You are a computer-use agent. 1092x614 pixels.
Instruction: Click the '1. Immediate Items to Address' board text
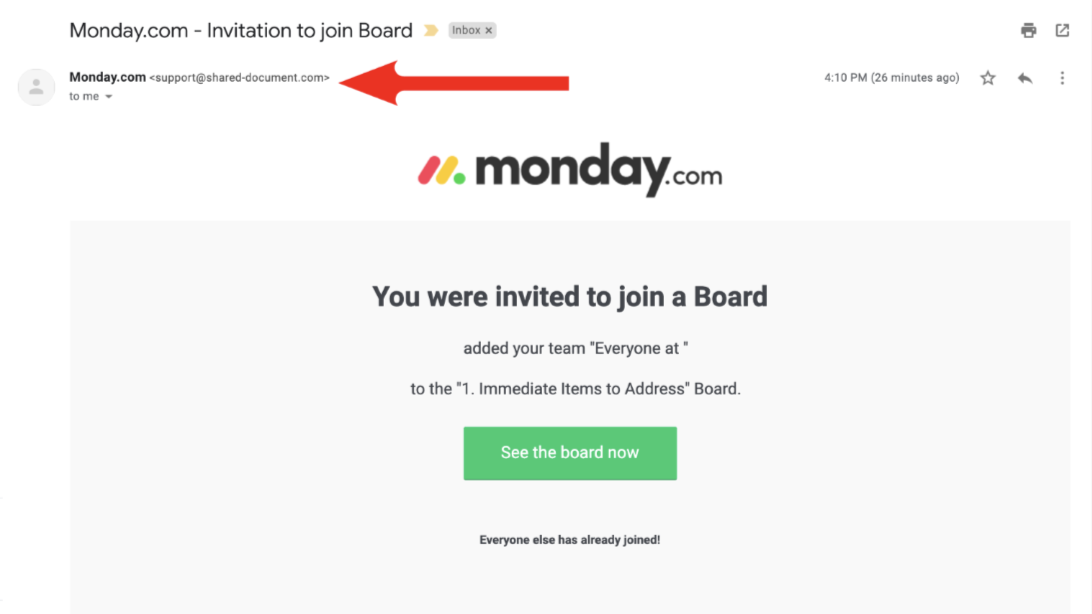pos(573,388)
